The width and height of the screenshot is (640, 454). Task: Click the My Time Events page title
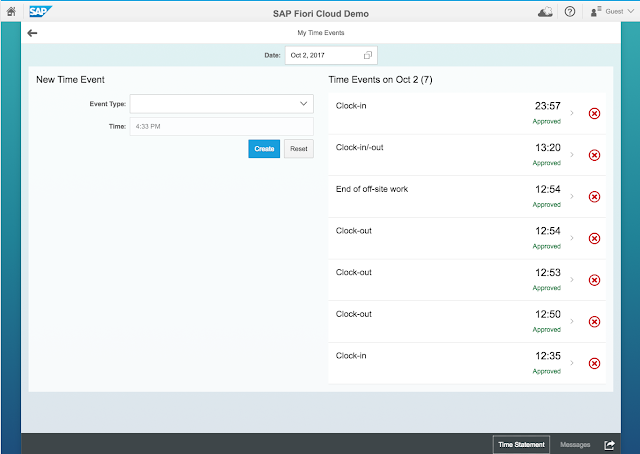(x=321, y=33)
